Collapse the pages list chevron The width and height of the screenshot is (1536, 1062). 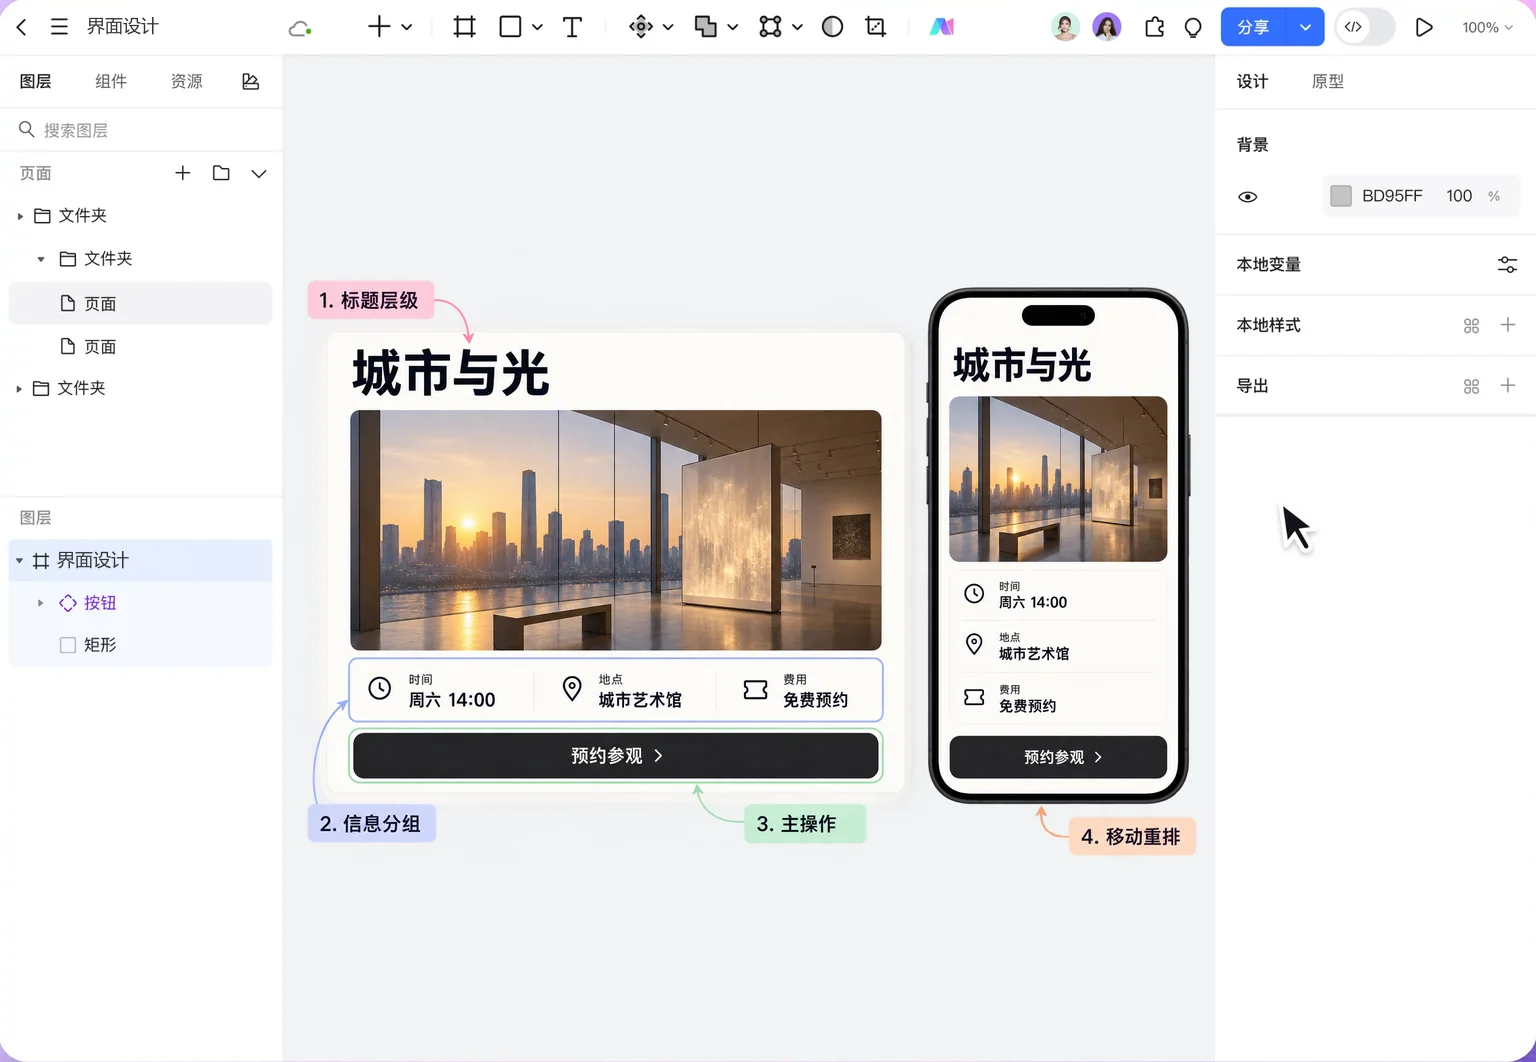click(x=259, y=173)
